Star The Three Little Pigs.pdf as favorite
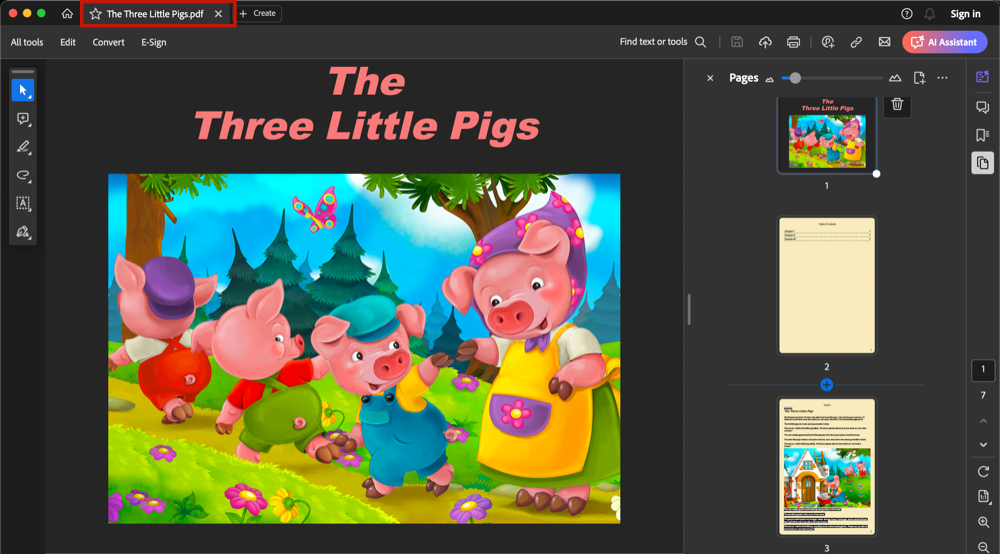Image resolution: width=1000 pixels, height=554 pixels. click(96, 14)
